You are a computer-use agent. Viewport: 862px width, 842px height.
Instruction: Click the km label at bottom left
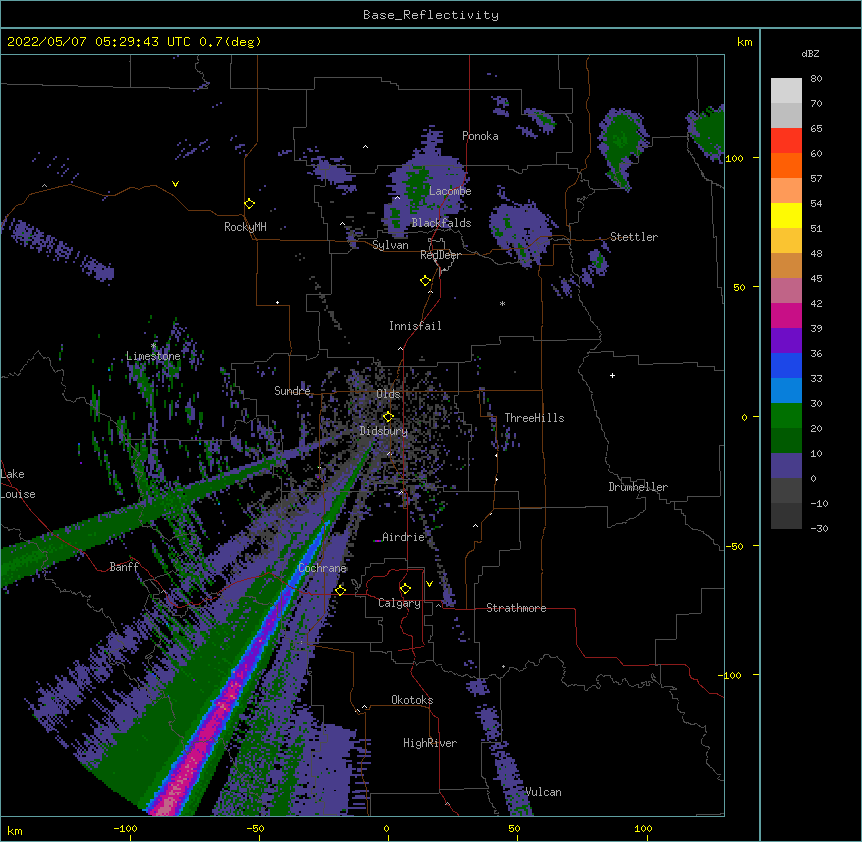pos(15,830)
